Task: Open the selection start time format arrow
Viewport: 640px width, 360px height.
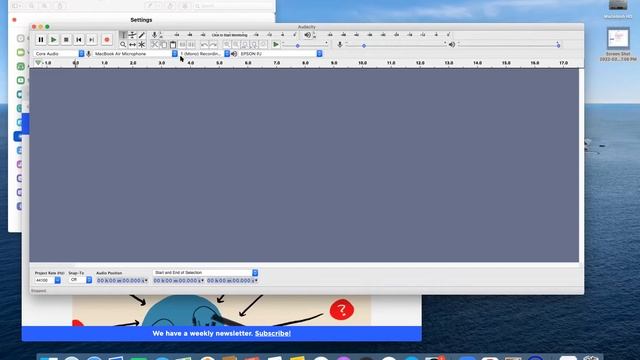Action: tap(203, 280)
